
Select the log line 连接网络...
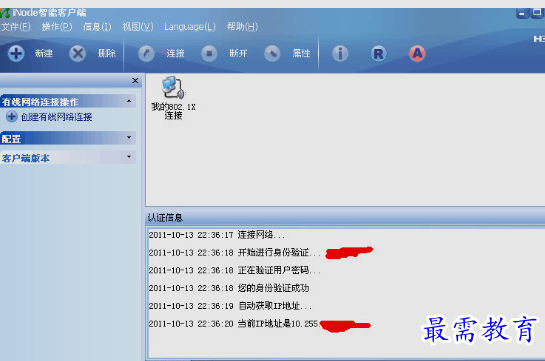pos(217,235)
